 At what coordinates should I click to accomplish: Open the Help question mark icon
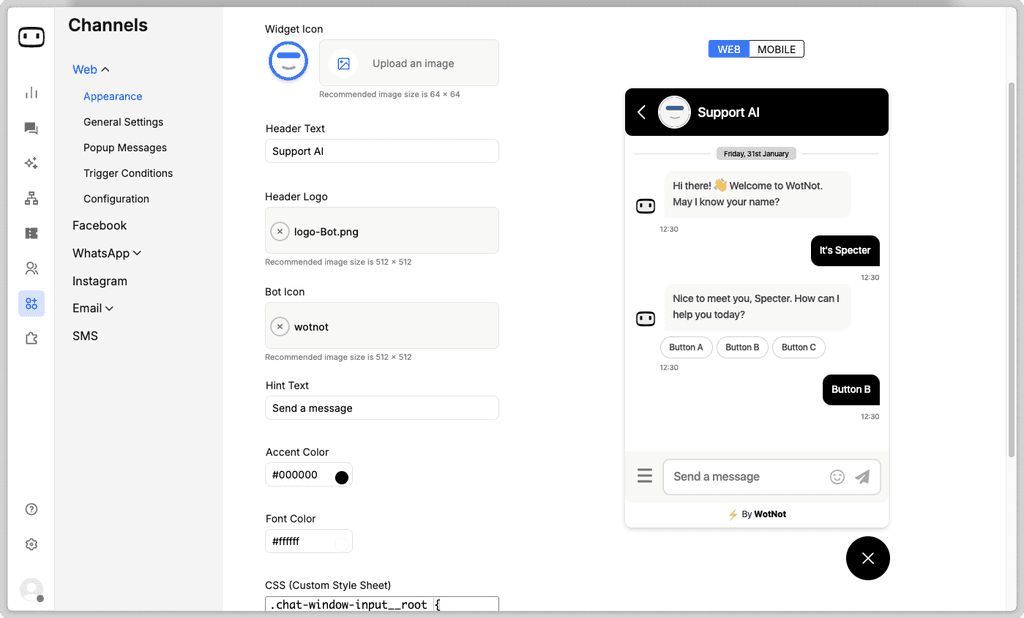31,509
